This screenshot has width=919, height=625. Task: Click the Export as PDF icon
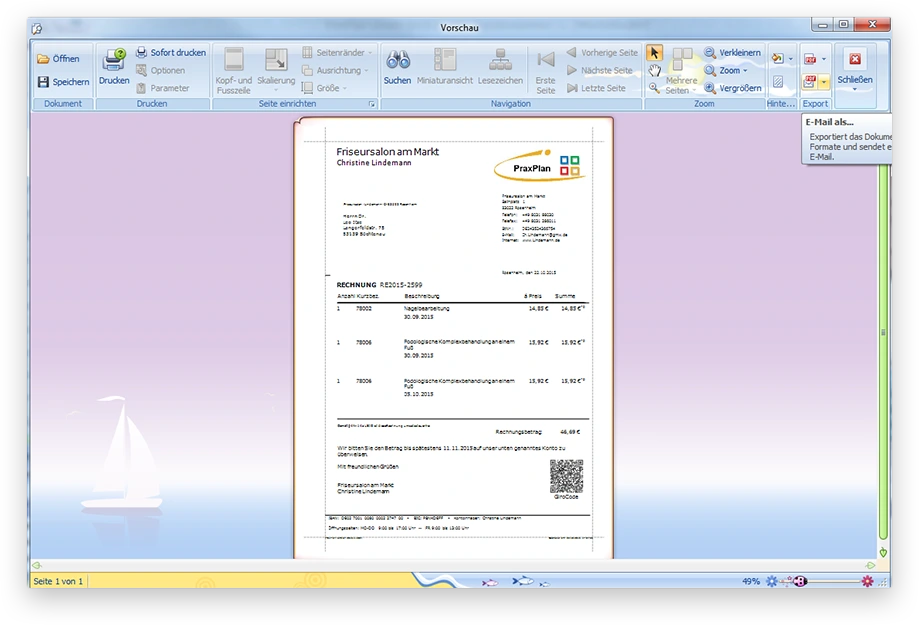point(810,59)
